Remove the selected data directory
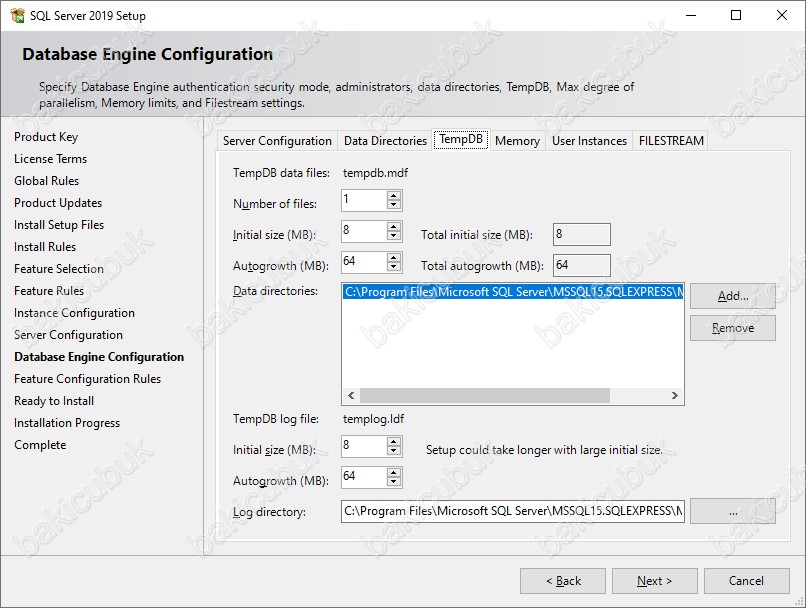The height and width of the screenshot is (608, 806). (x=732, y=328)
